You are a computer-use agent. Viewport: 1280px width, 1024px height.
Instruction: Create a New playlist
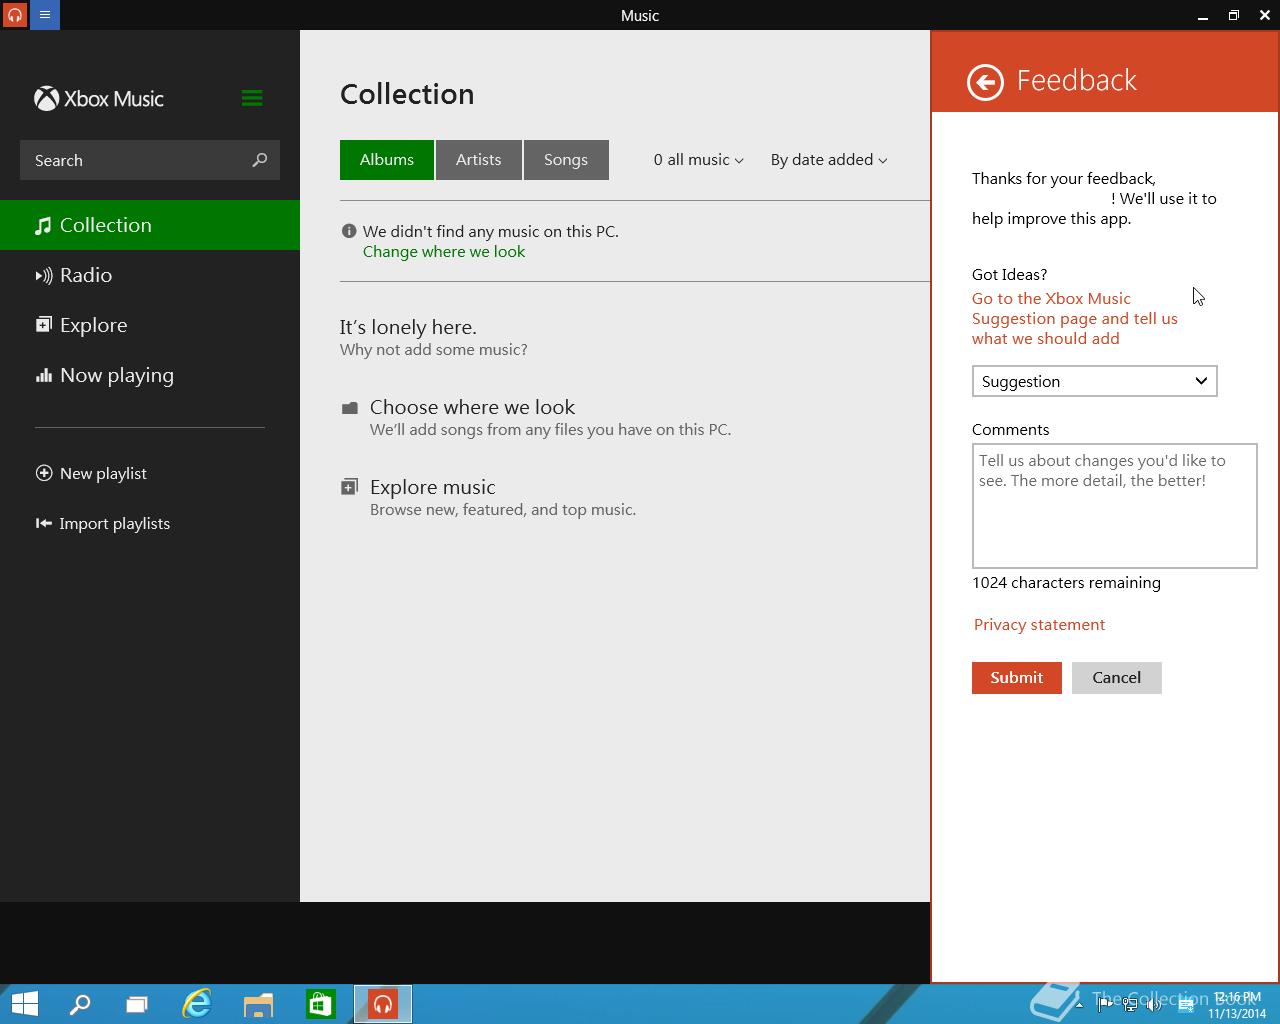(91, 473)
